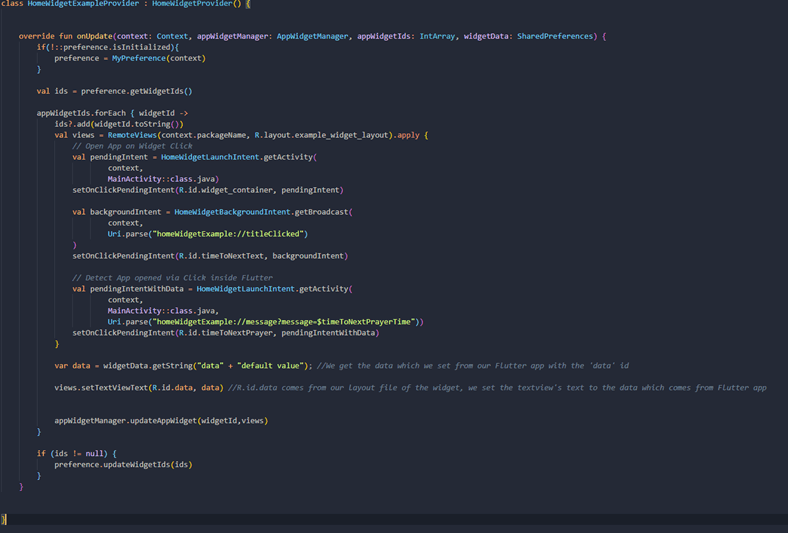Click the pendingIntentWithData variable declaration
This screenshot has height=533, width=788.
tap(139, 289)
